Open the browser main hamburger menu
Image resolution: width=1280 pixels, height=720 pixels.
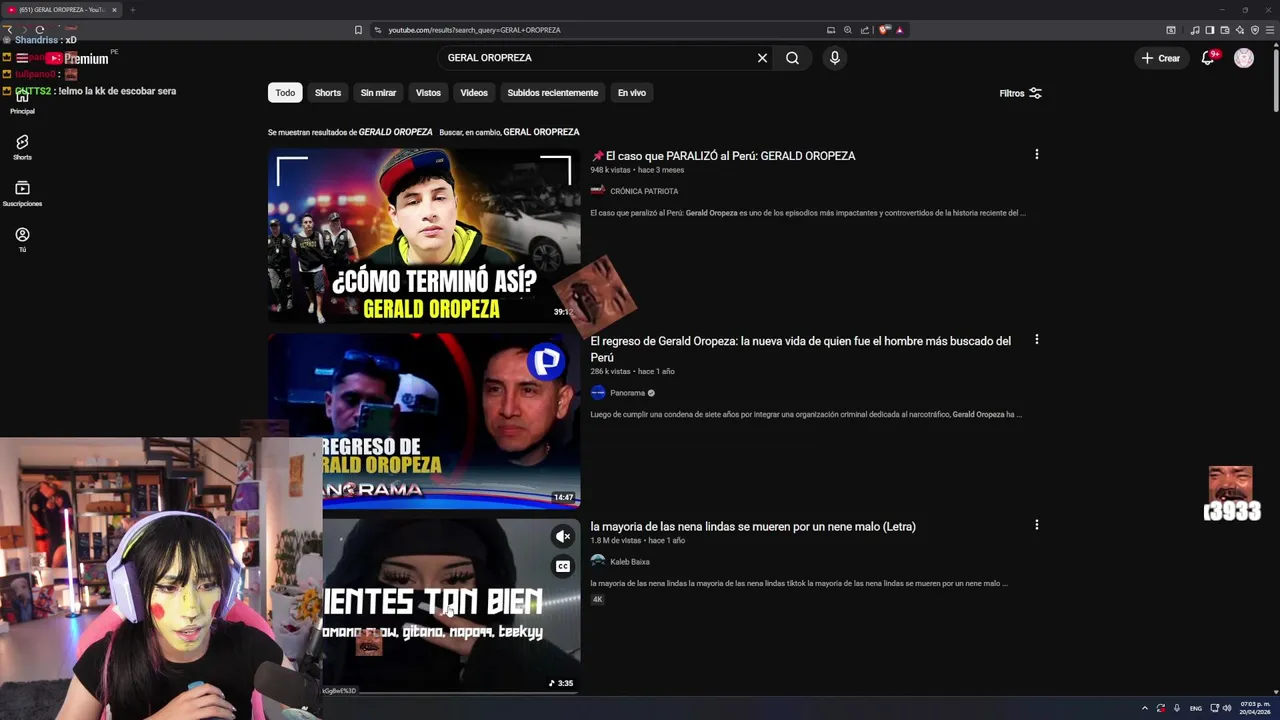[1270, 30]
